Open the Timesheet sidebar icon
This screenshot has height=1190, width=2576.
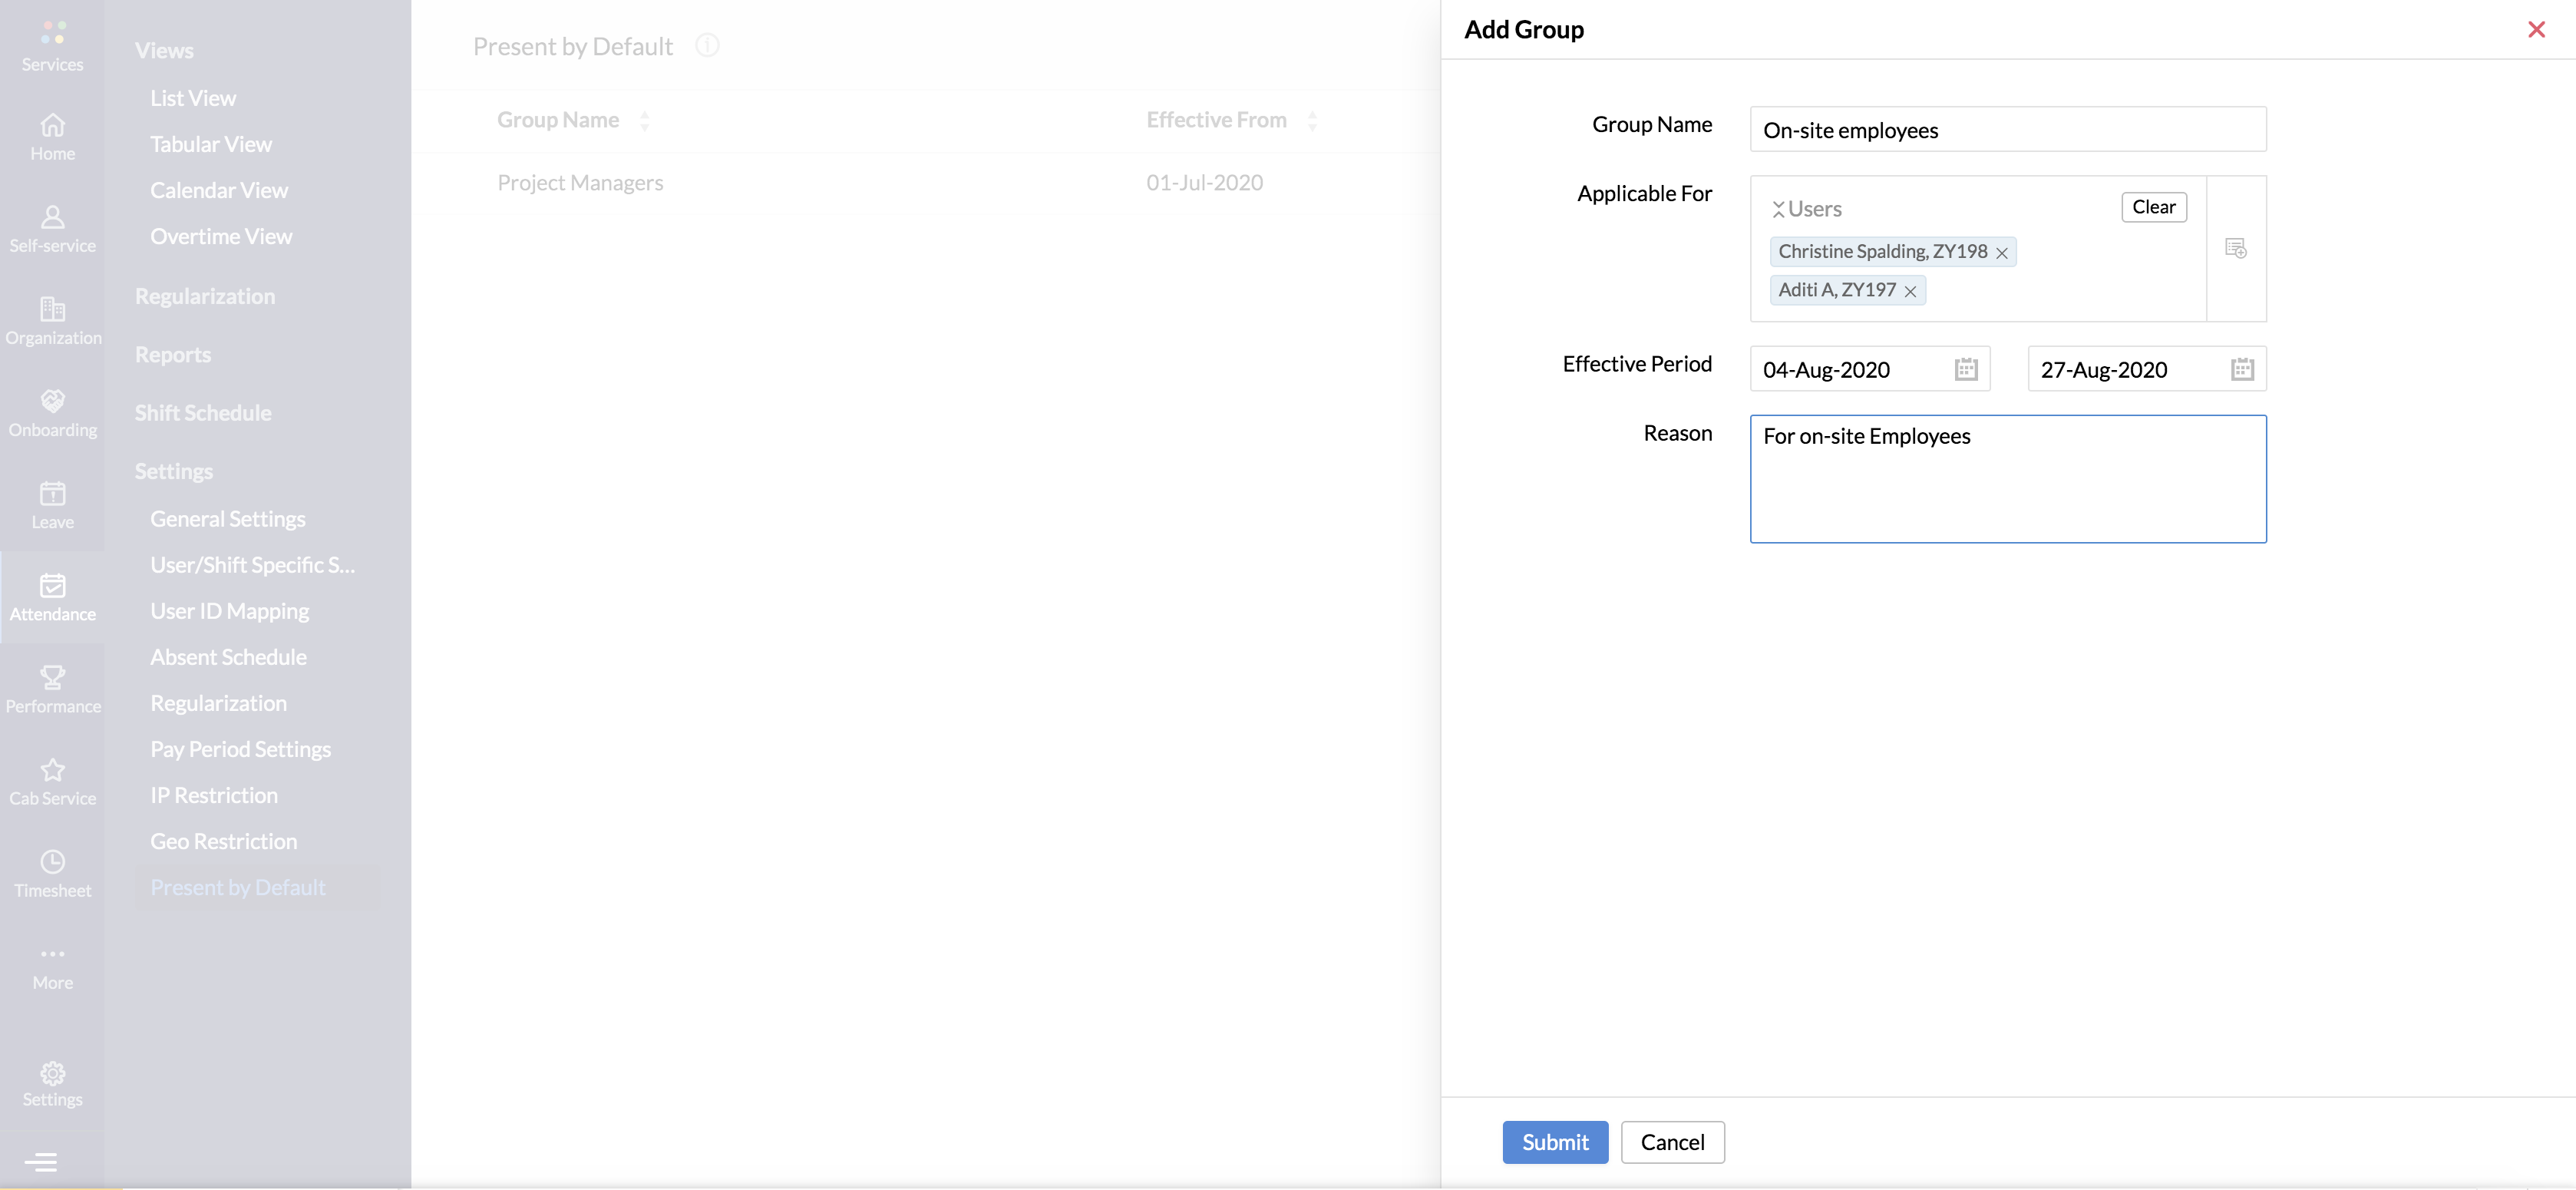pyautogui.click(x=52, y=873)
